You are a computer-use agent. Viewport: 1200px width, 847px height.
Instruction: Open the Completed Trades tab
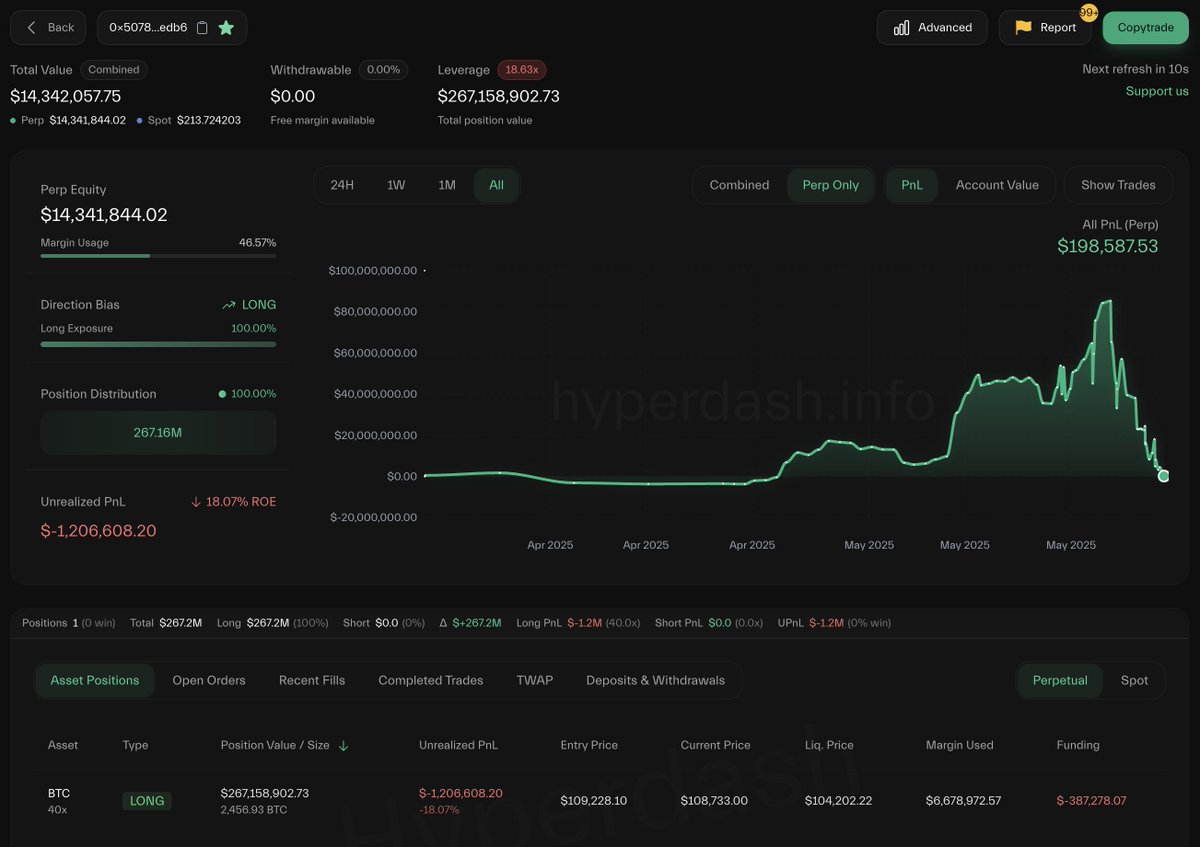pyautogui.click(x=431, y=680)
